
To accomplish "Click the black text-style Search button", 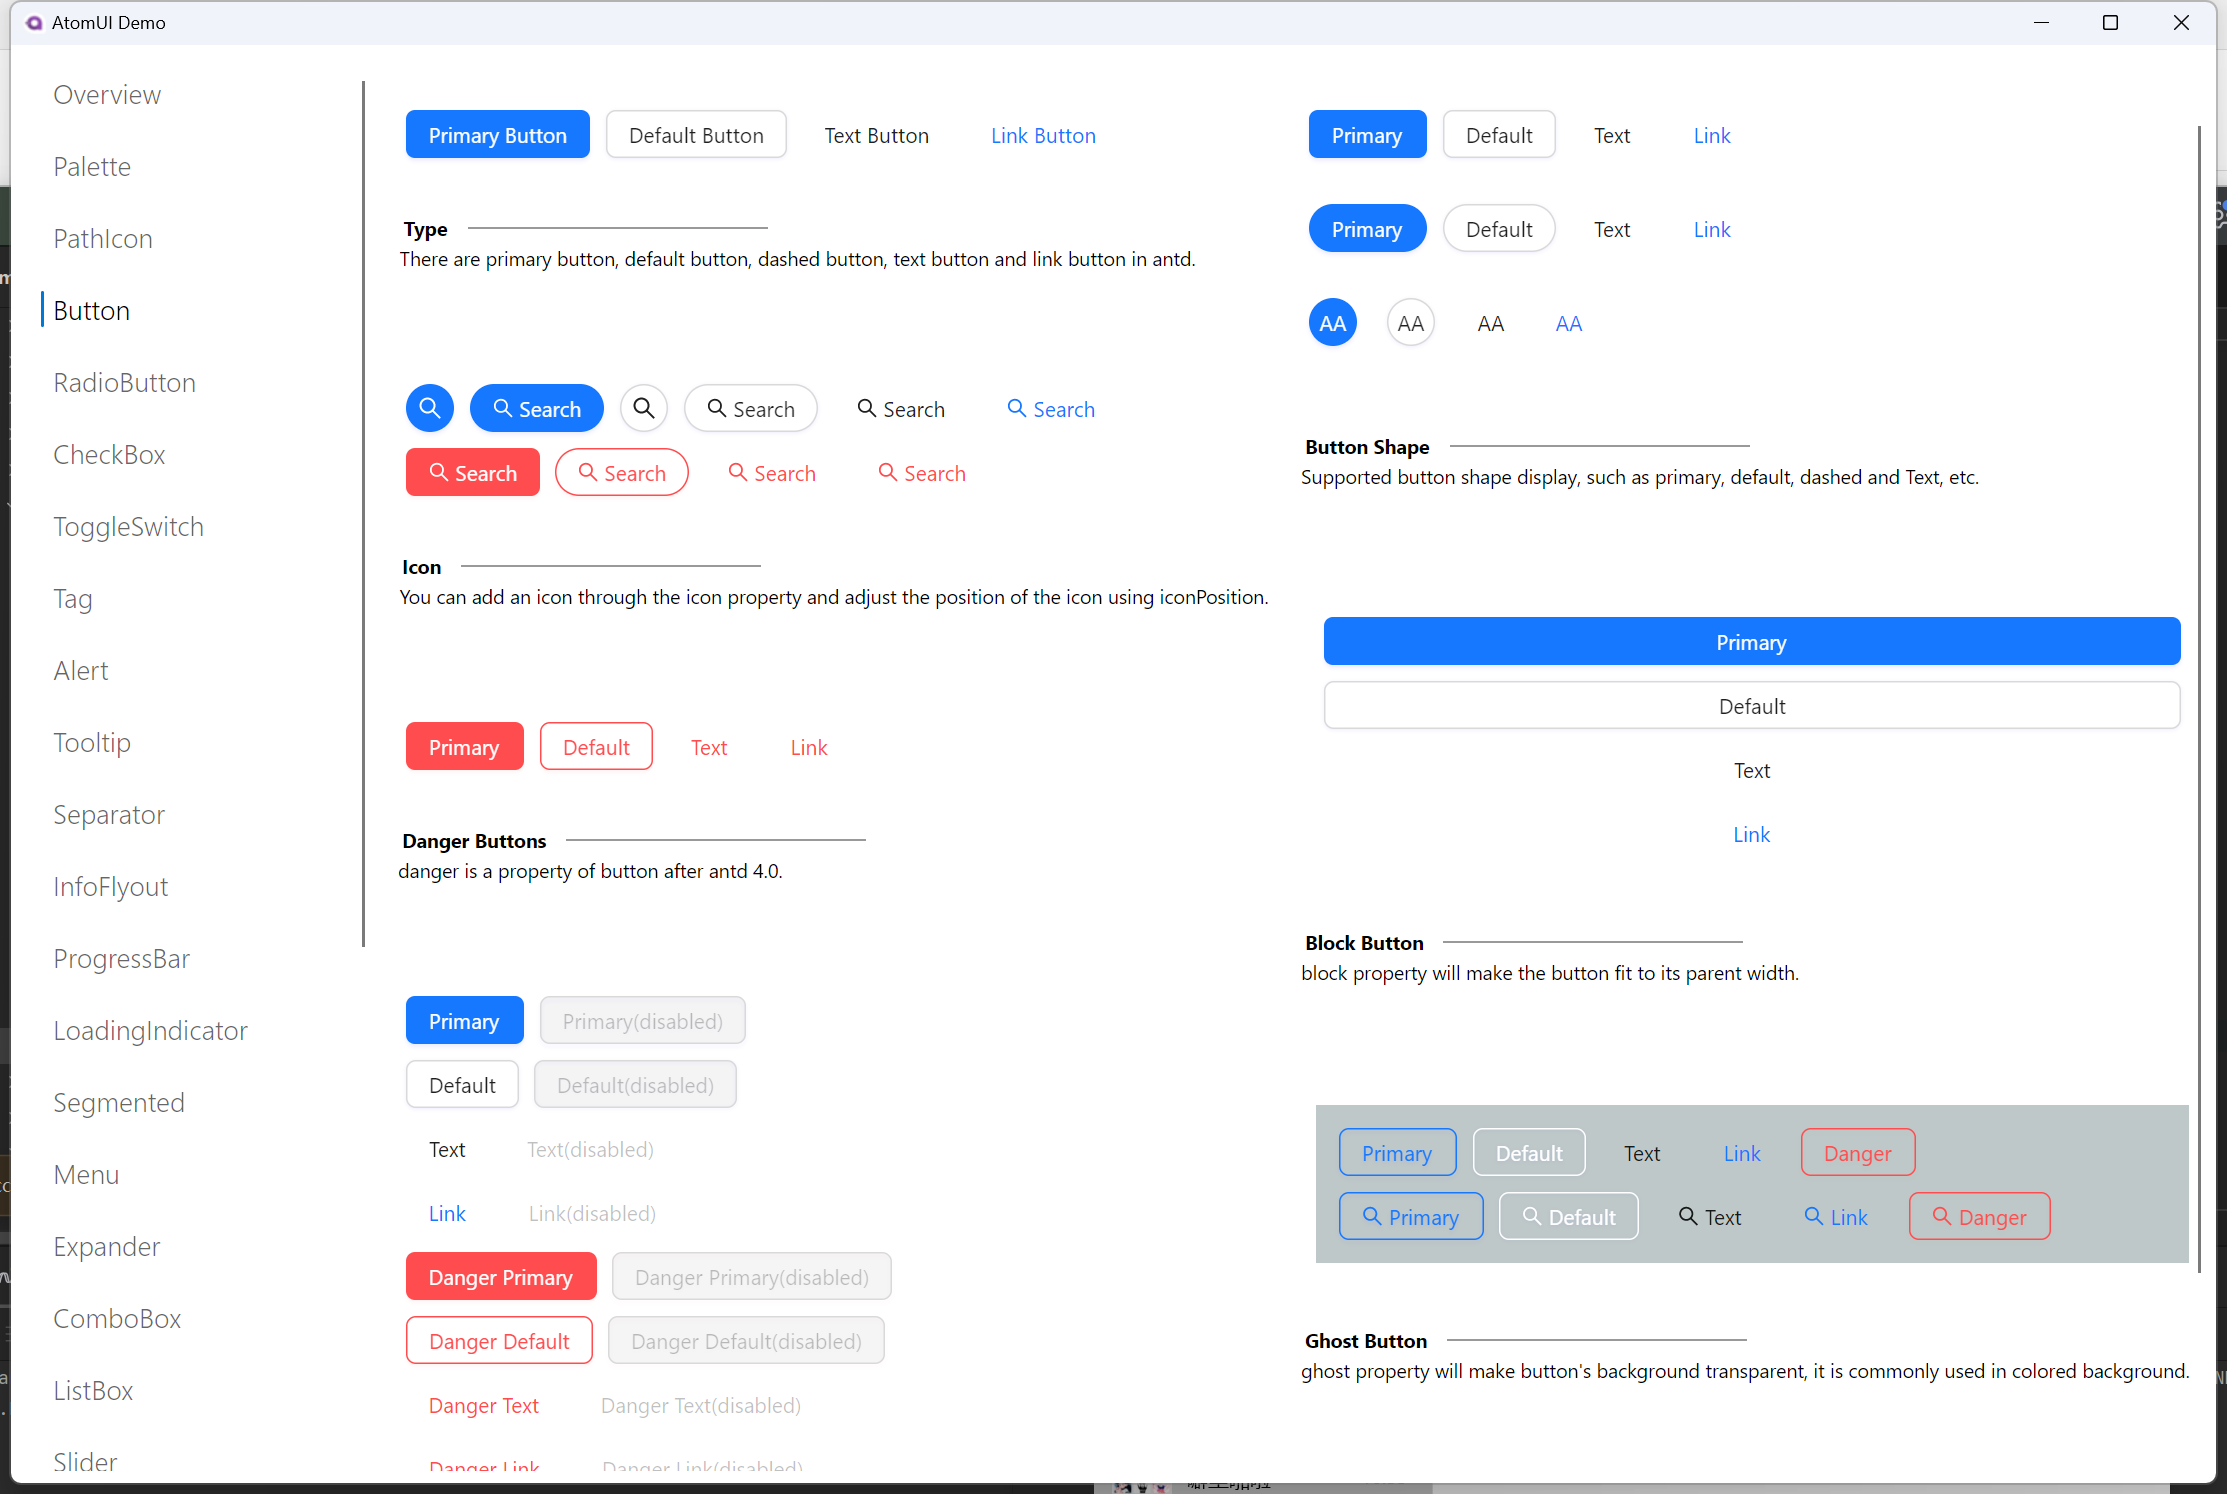I will tap(901, 408).
